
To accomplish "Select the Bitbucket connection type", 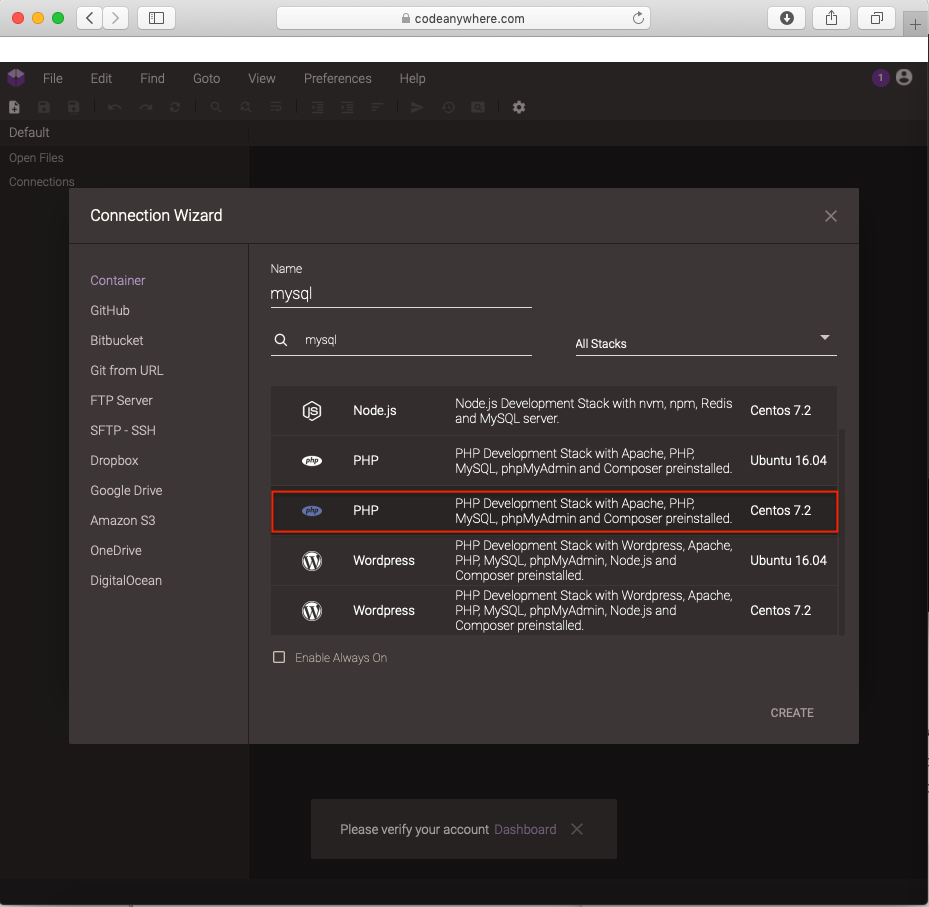I will click(117, 341).
